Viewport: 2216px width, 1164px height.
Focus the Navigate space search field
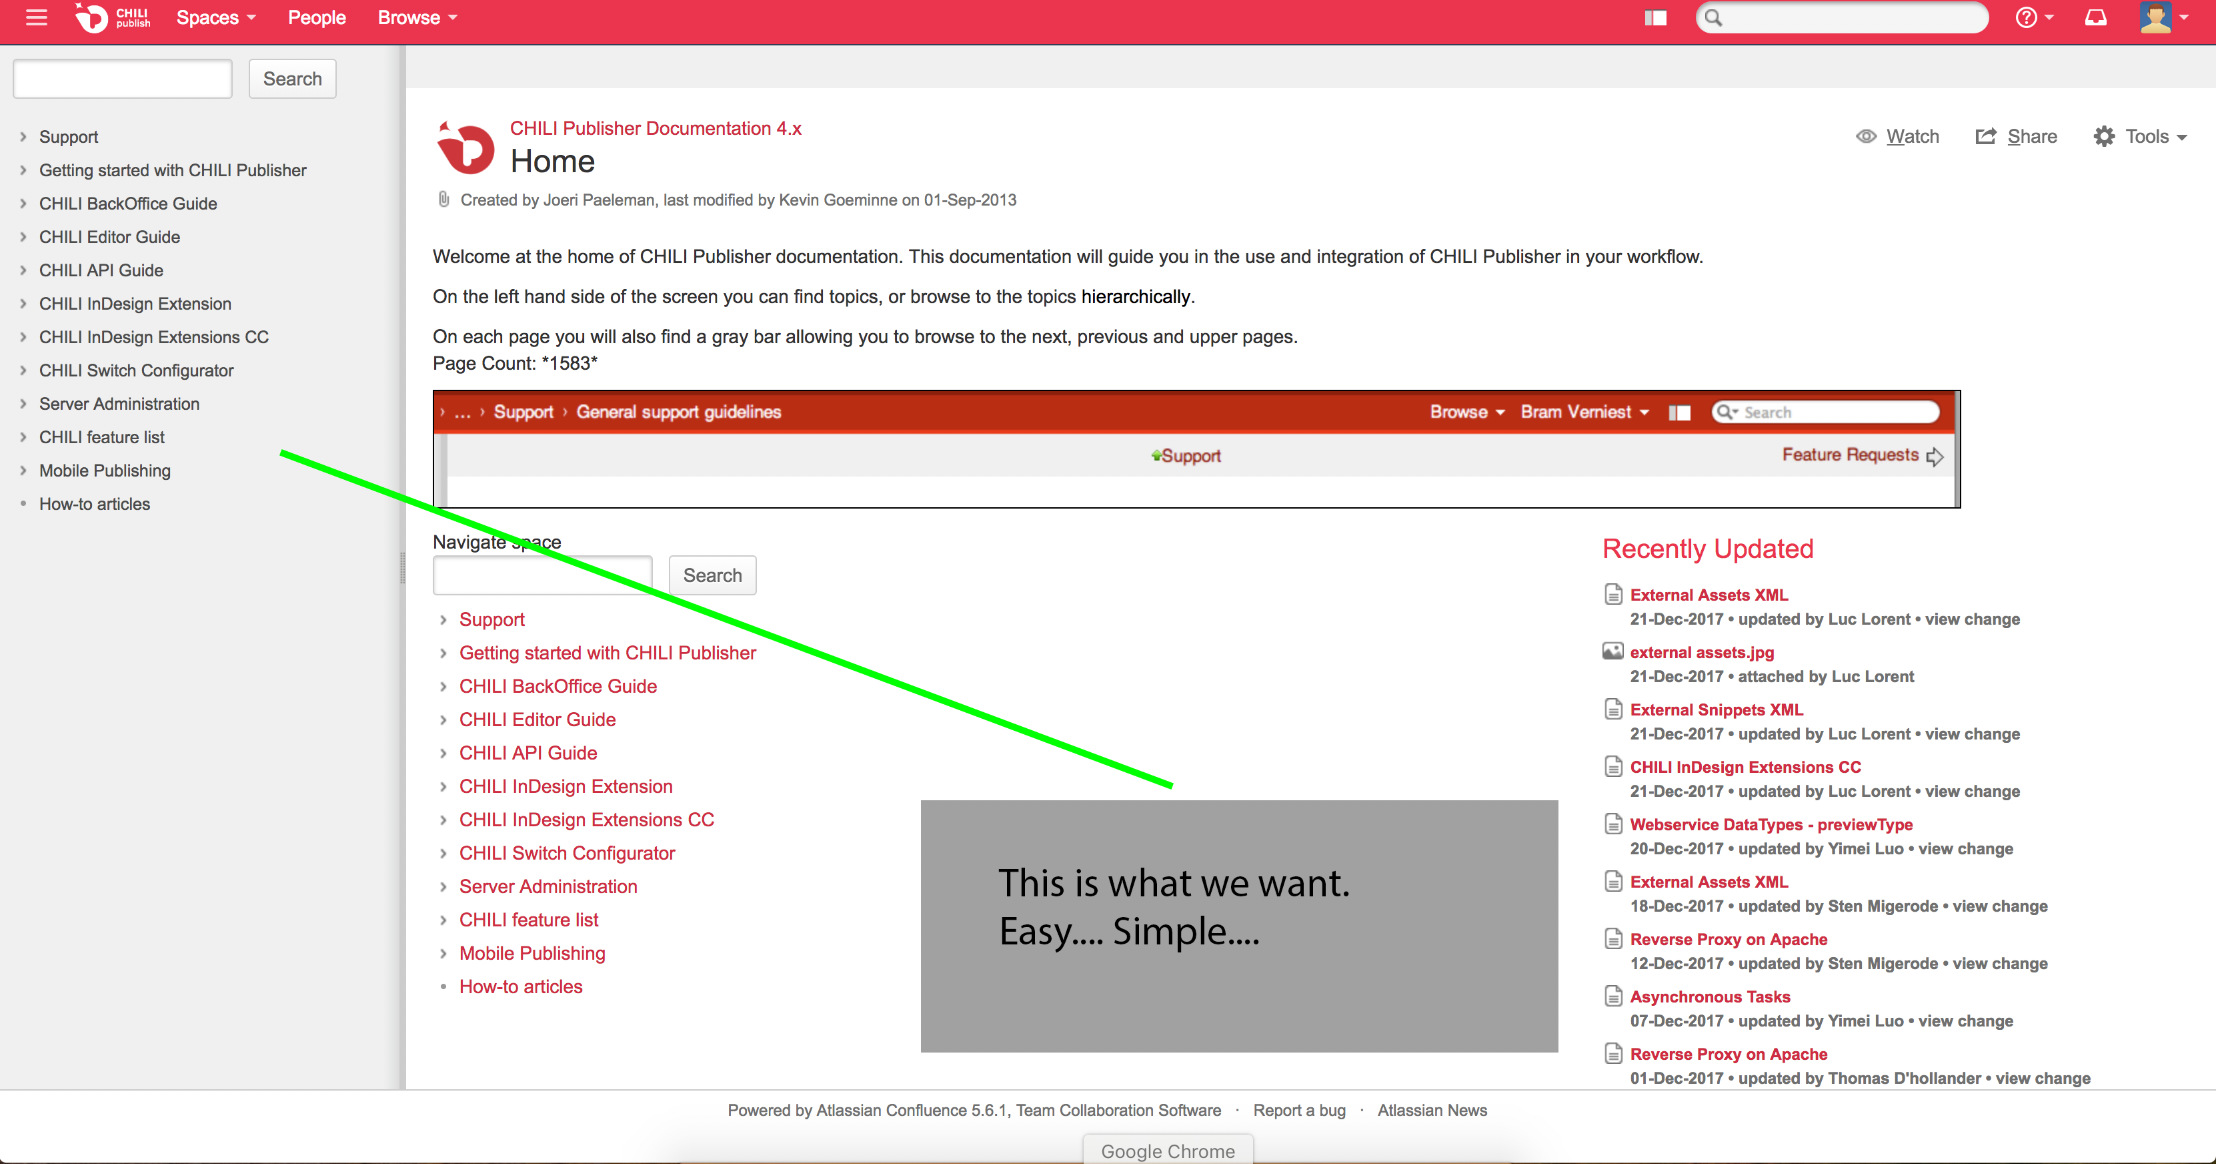(543, 575)
